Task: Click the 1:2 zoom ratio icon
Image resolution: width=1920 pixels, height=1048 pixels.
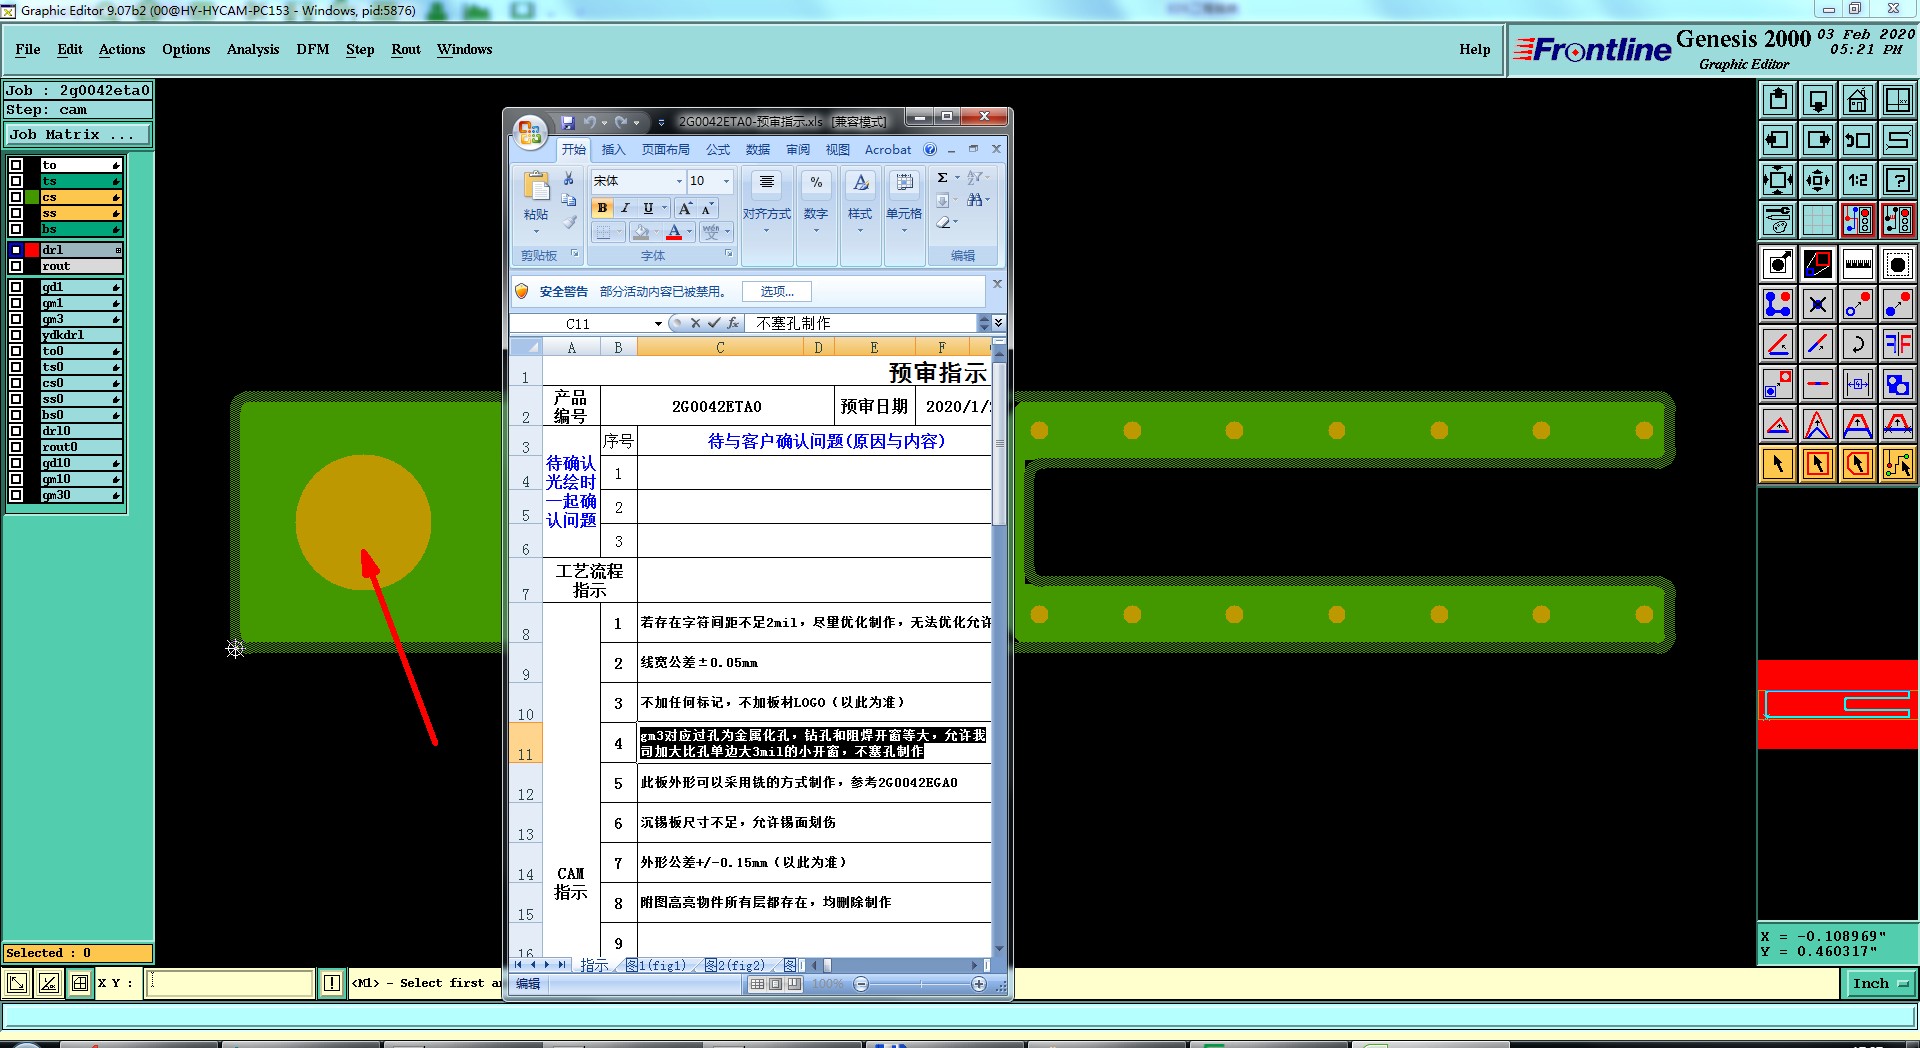Action: coord(1857,180)
